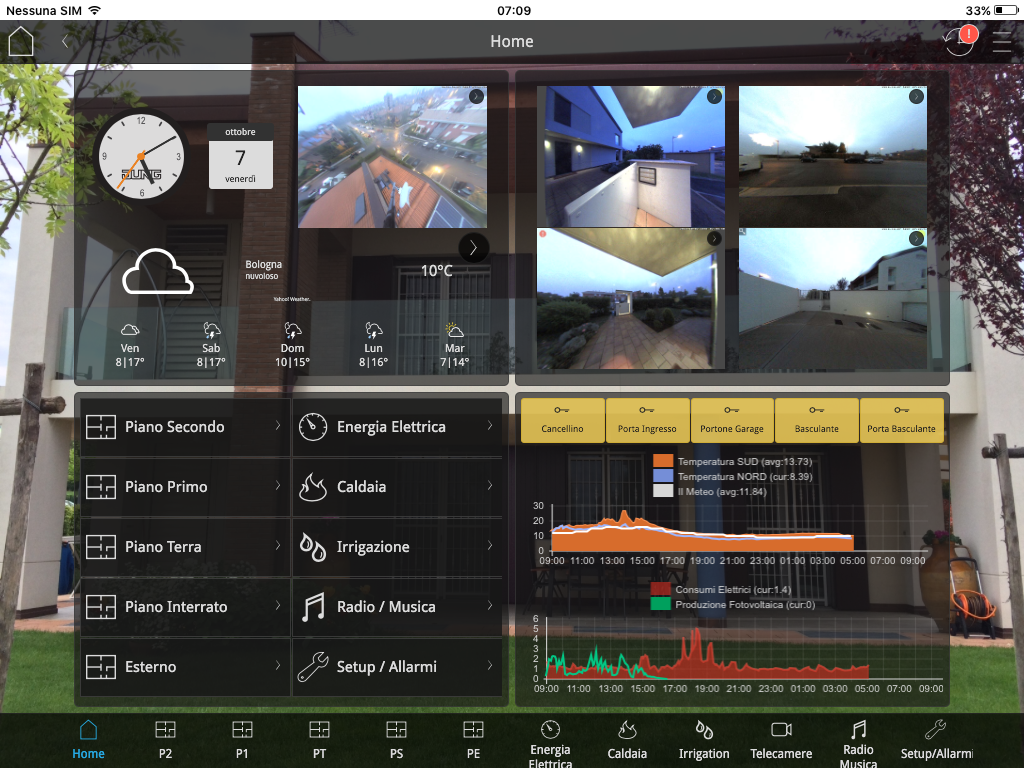Screen dimensions: 1024x768
Task: Toggle the Portone Garage key button
Action: click(x=732, y=420)
